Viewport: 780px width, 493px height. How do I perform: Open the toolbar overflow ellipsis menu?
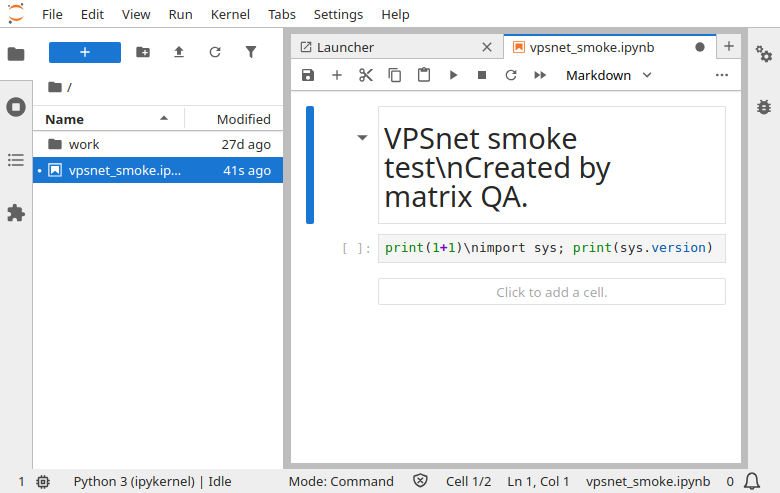722,75
